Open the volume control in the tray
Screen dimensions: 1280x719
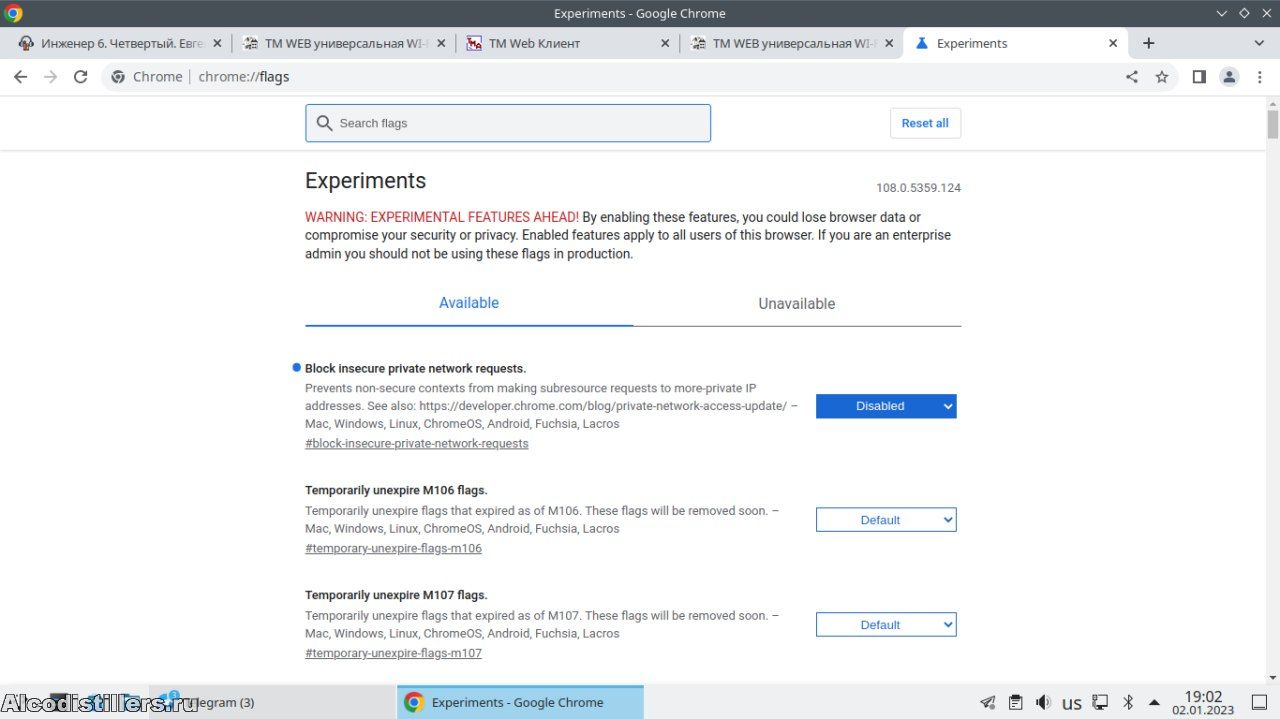point(1043,702)
